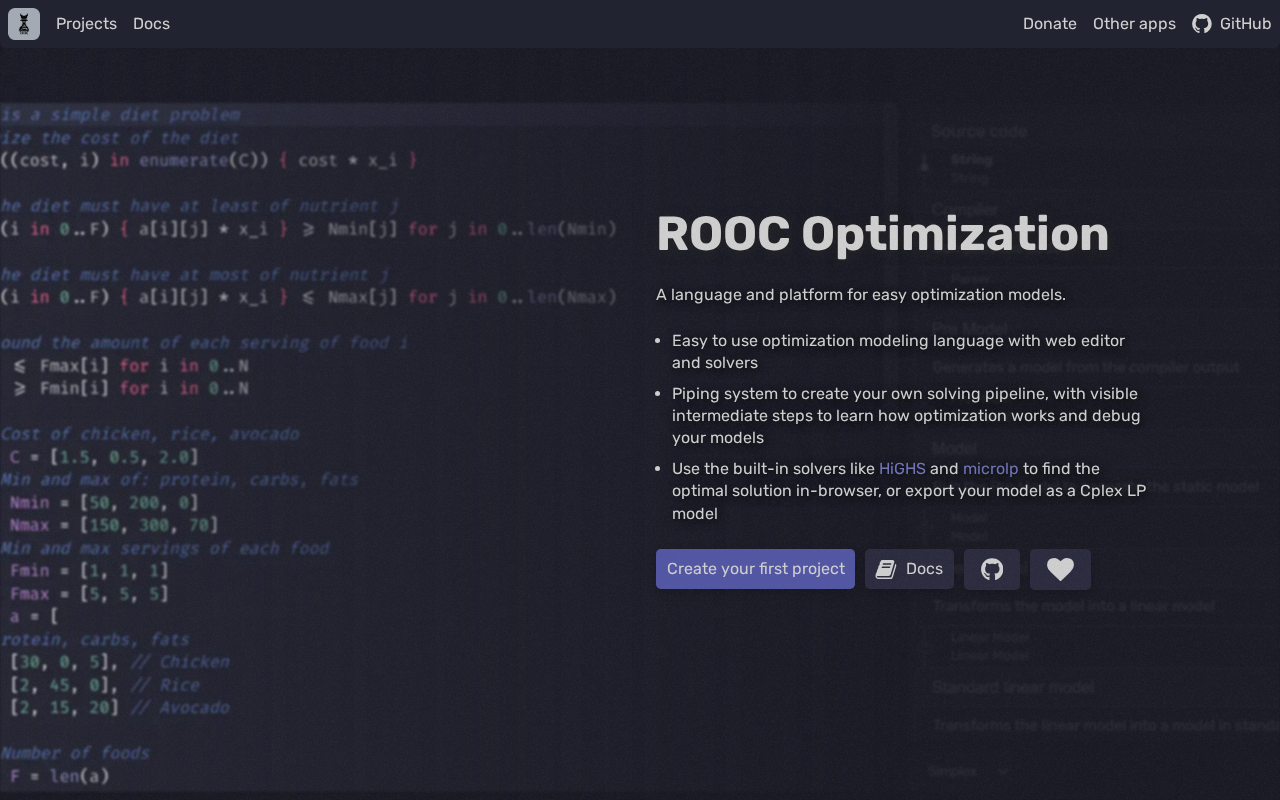Expand the blurred Simplex dropdown chevron
This screenshot has height=800, width=1280.
pyautogui.click(x=1003, y=771)
